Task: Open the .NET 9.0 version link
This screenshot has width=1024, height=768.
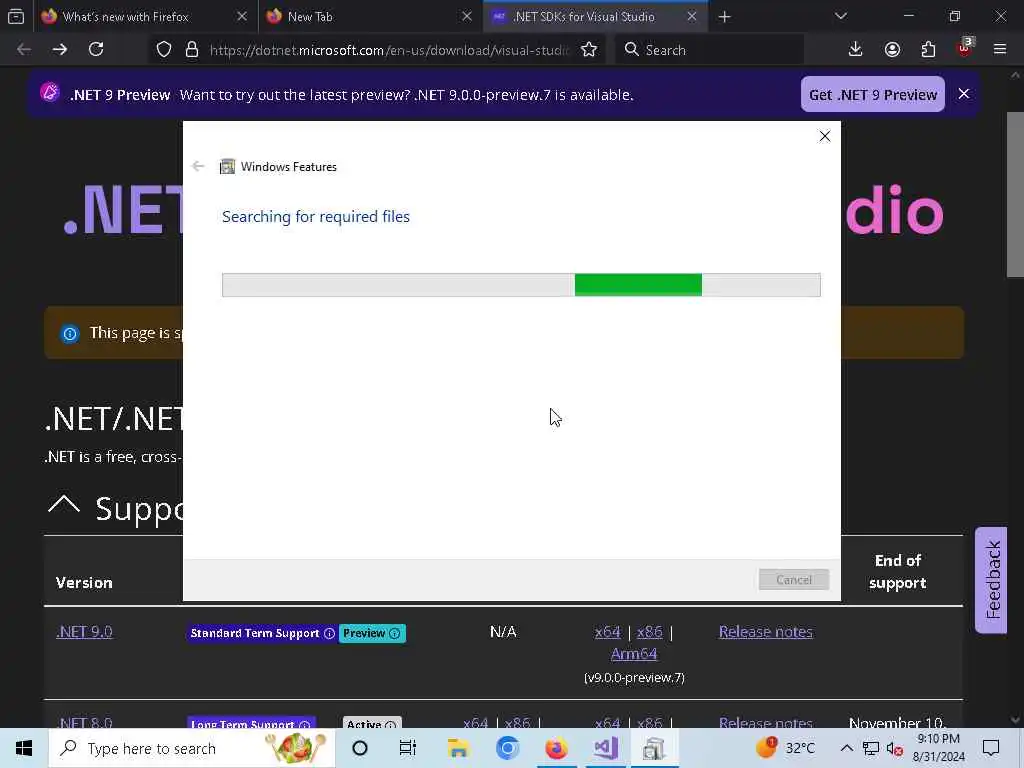Action: [84, 632]
